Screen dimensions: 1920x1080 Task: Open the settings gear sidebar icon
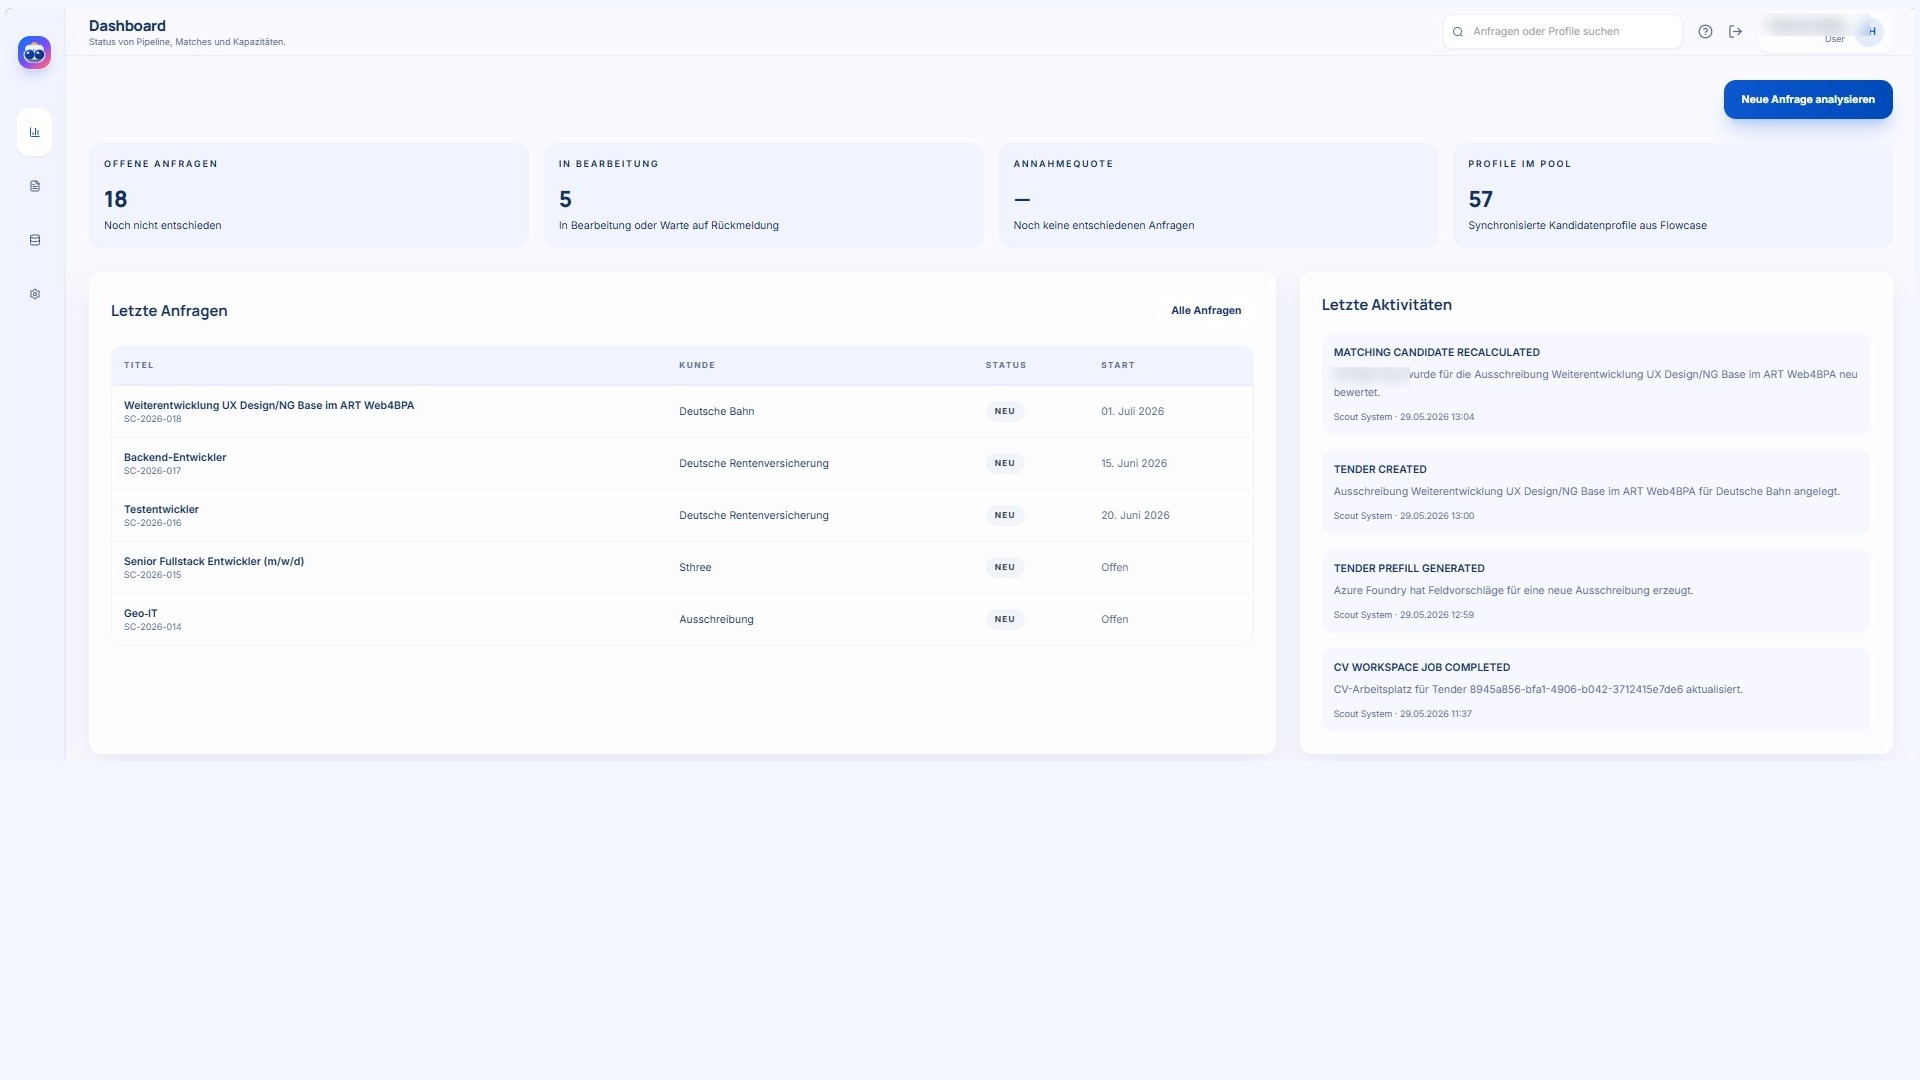[35, 294]
